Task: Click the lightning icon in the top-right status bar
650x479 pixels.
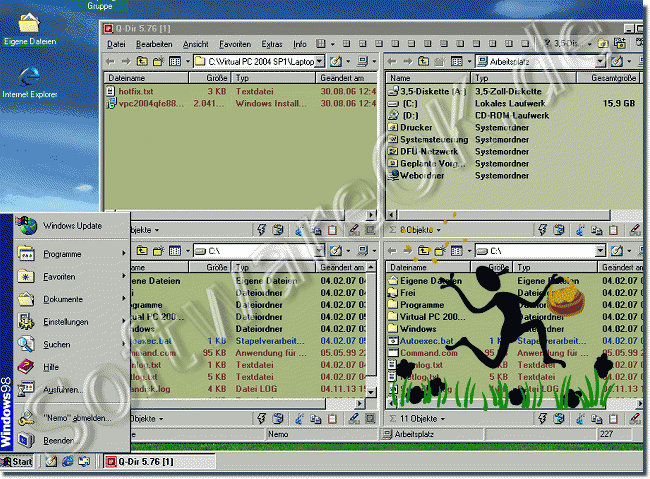Action: [543, 230]
